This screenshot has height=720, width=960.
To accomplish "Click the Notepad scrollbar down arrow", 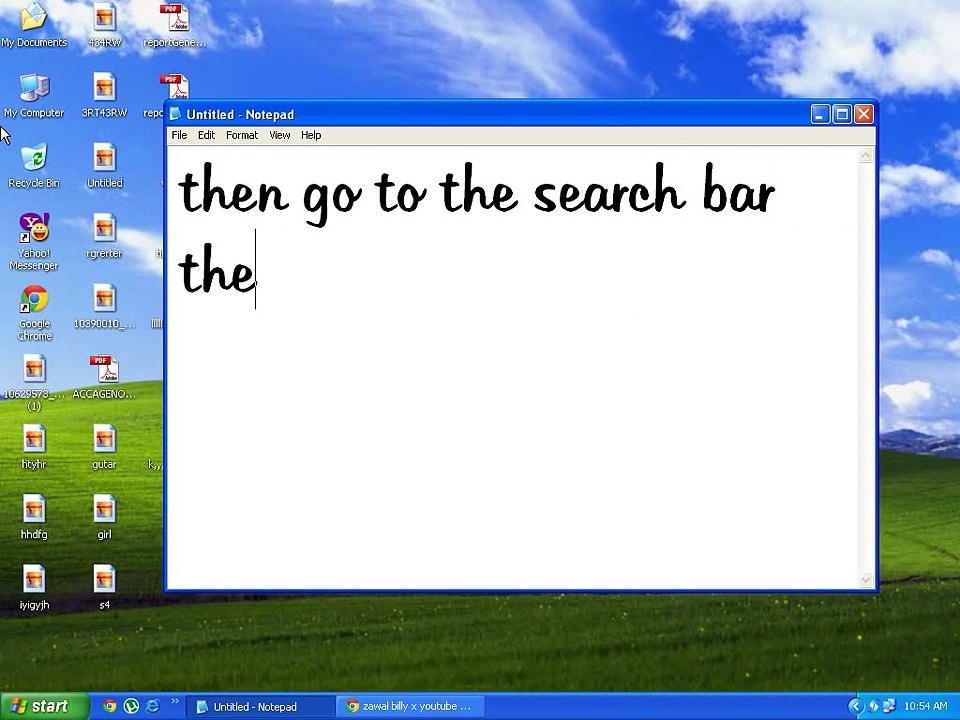I will pyautogui.click(x=866, y=580).
